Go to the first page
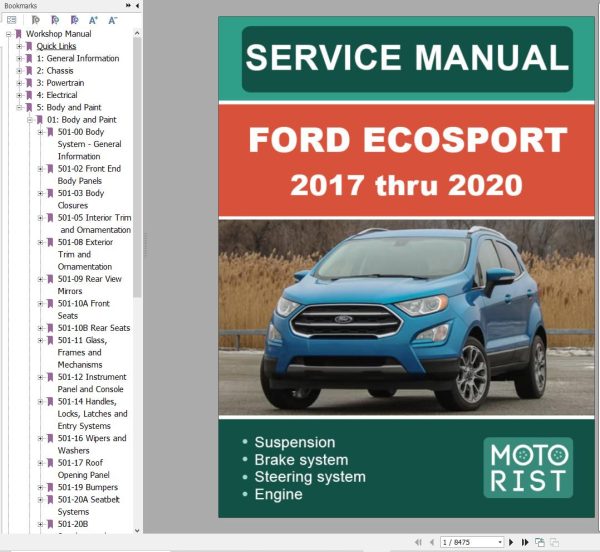Viewport: 600px width, 552px height. pos(418,542)
